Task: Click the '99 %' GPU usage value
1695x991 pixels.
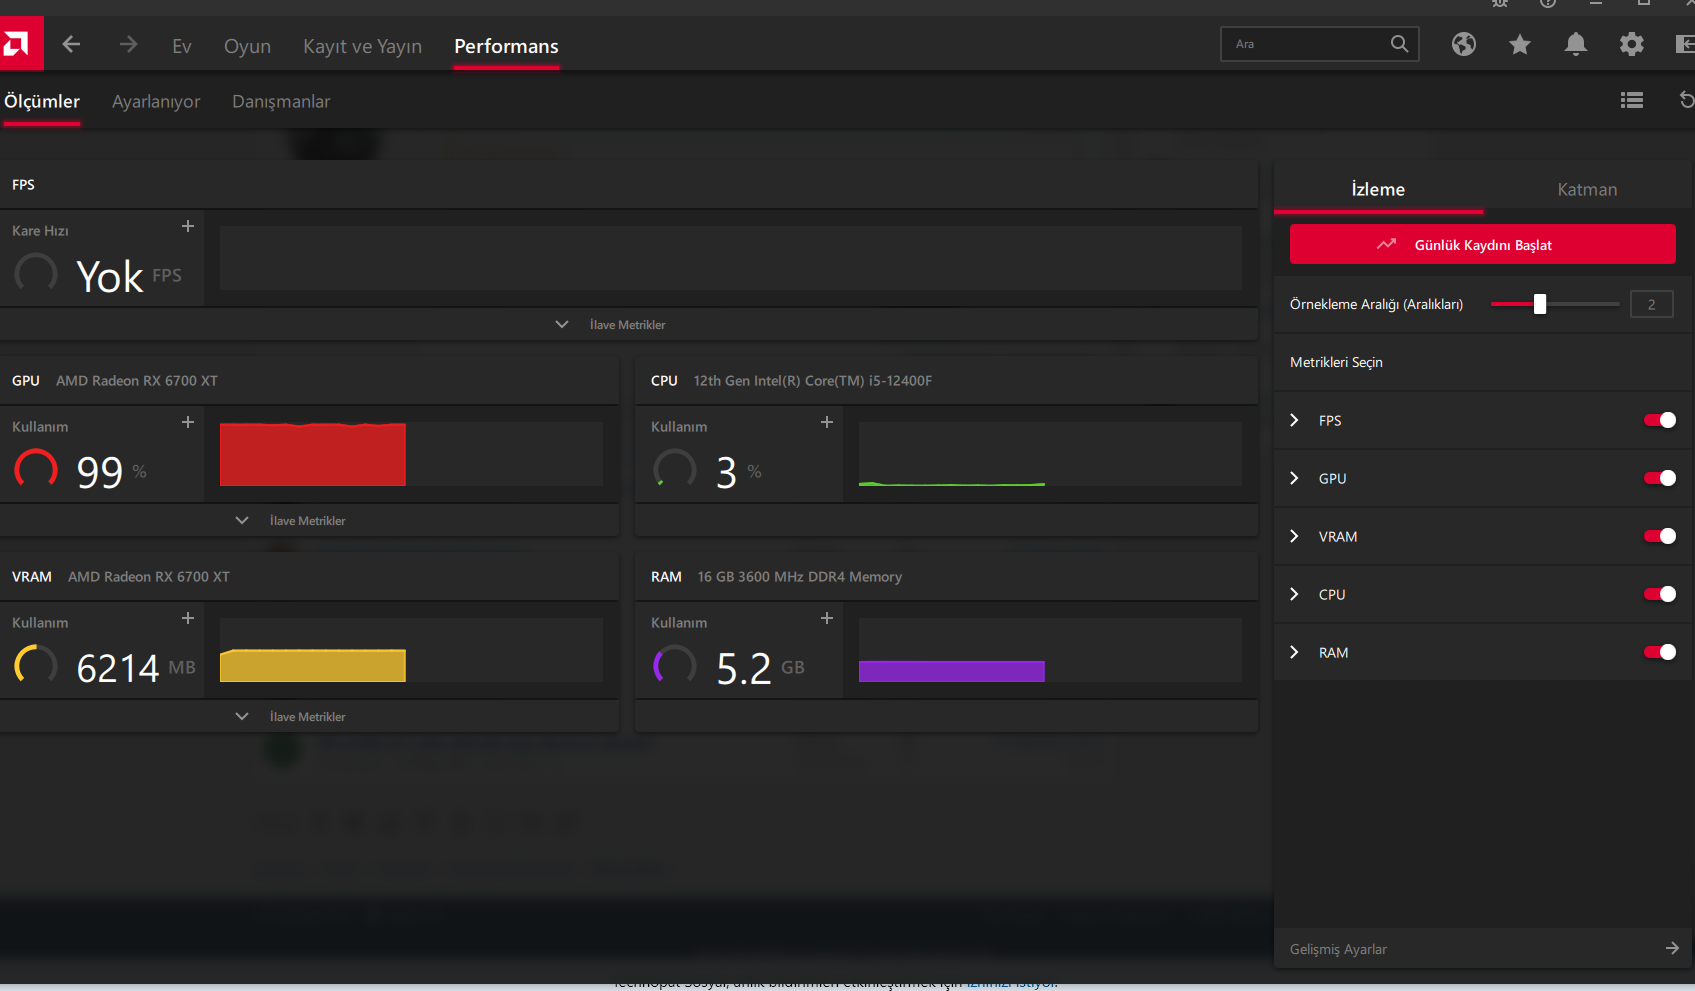Action: coord(112,472)
